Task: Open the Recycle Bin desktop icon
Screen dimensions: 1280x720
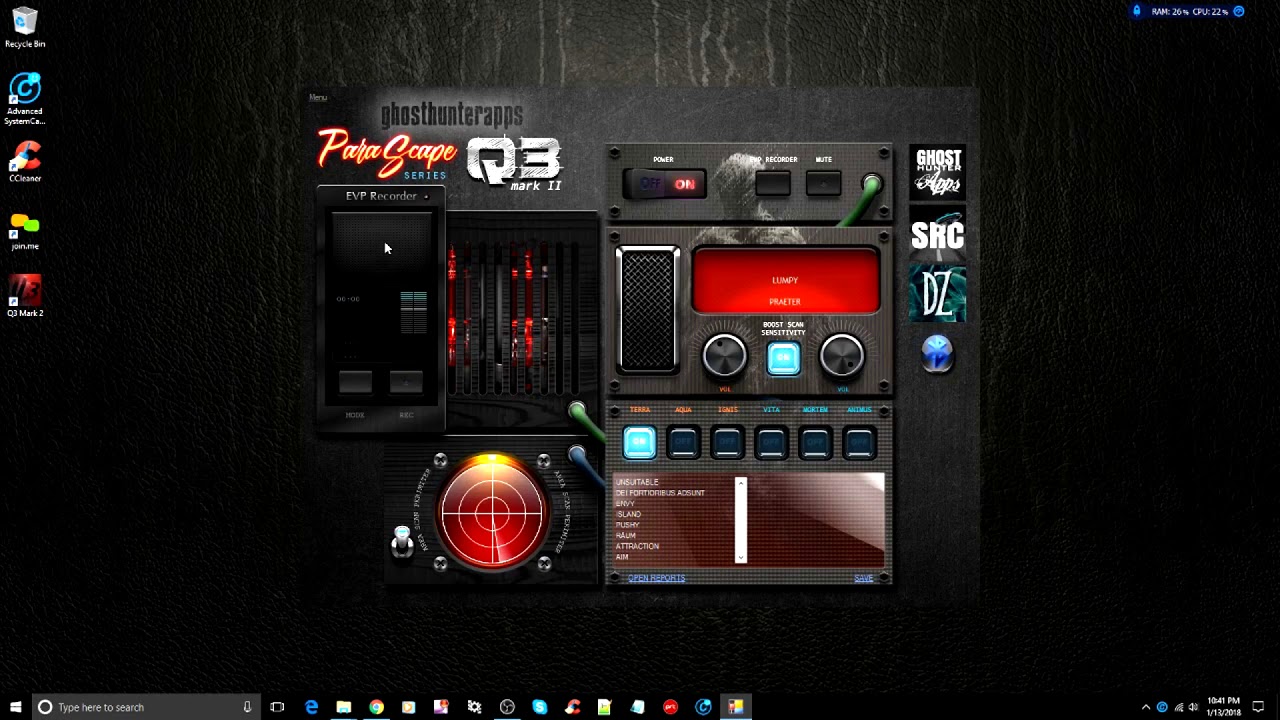Action: point(25,27)
